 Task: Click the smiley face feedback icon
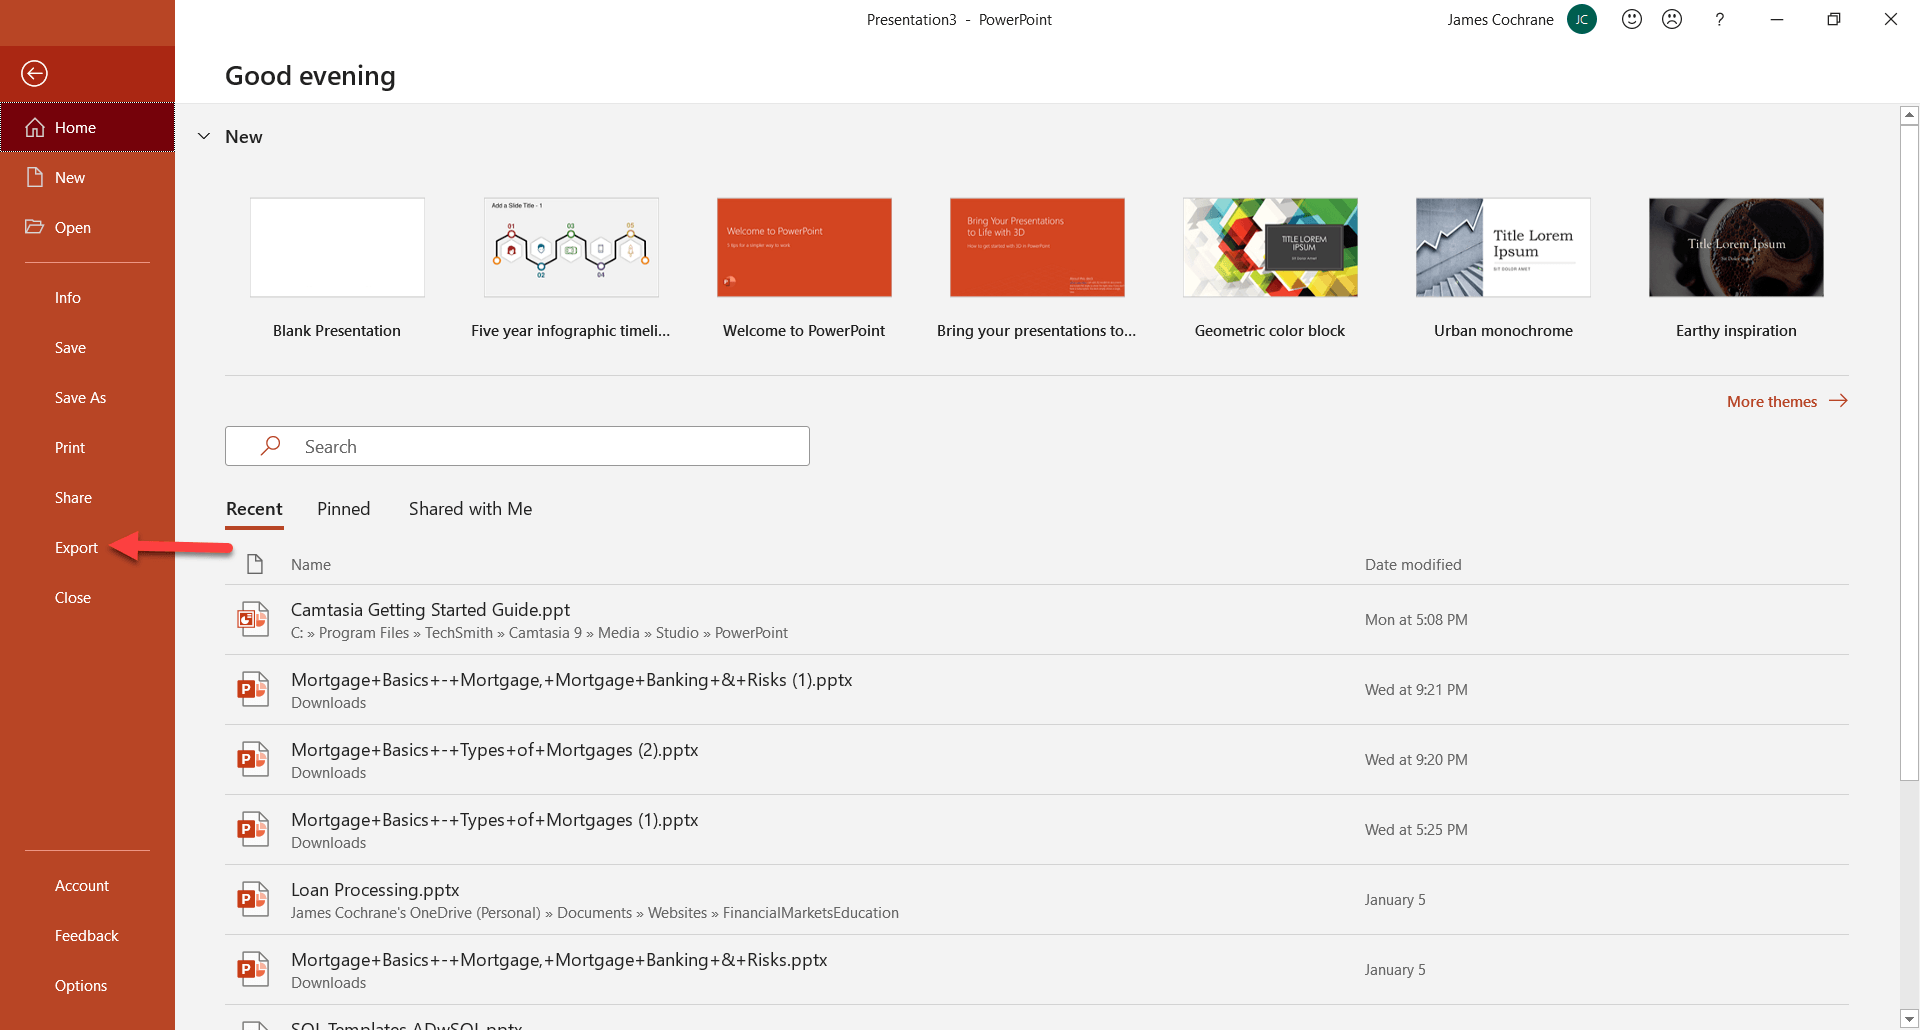pyautogui.click(x=1632, y=19)
